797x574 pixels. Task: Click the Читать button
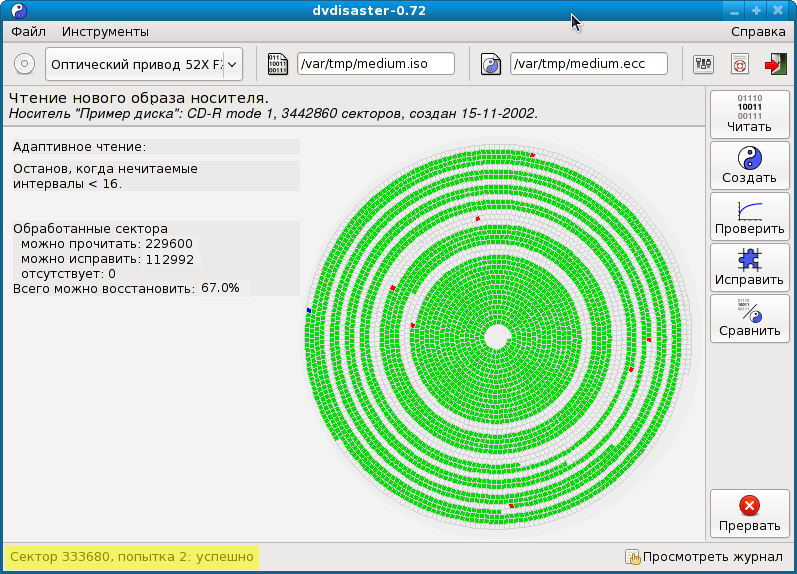click(x=750, y=114)
